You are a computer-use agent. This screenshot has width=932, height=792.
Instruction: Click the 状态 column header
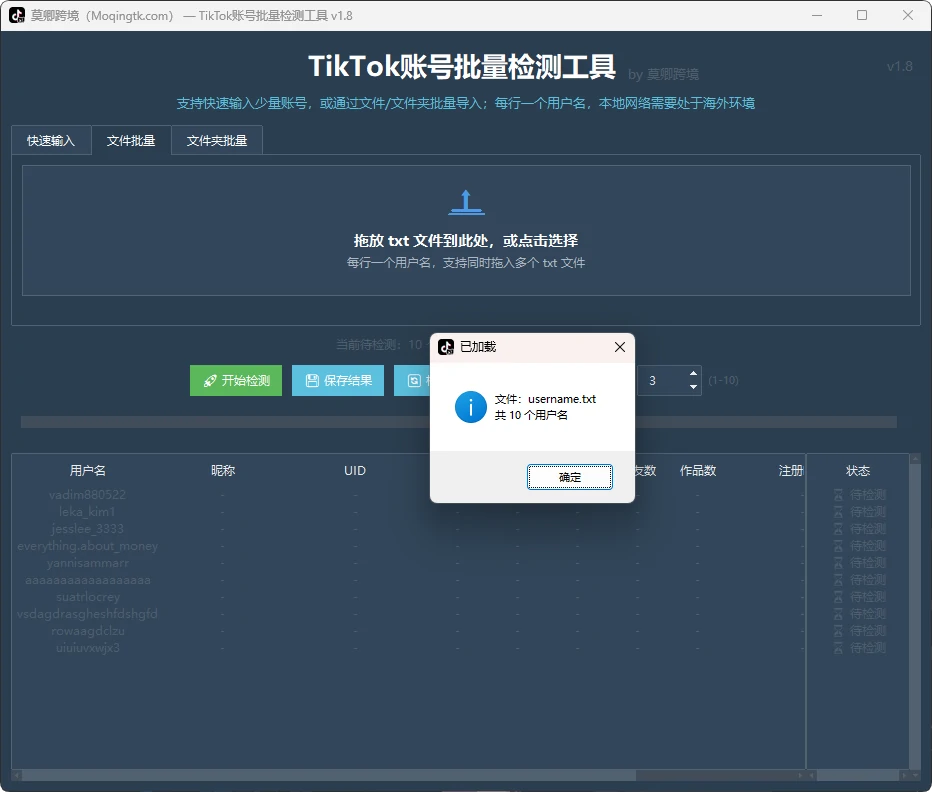(858, 471)
